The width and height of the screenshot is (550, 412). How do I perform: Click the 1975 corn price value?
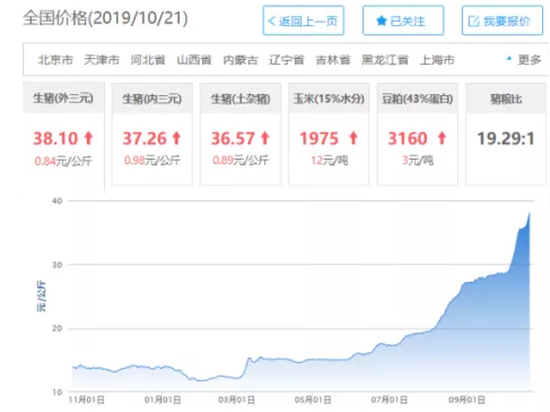click(319, 138)
